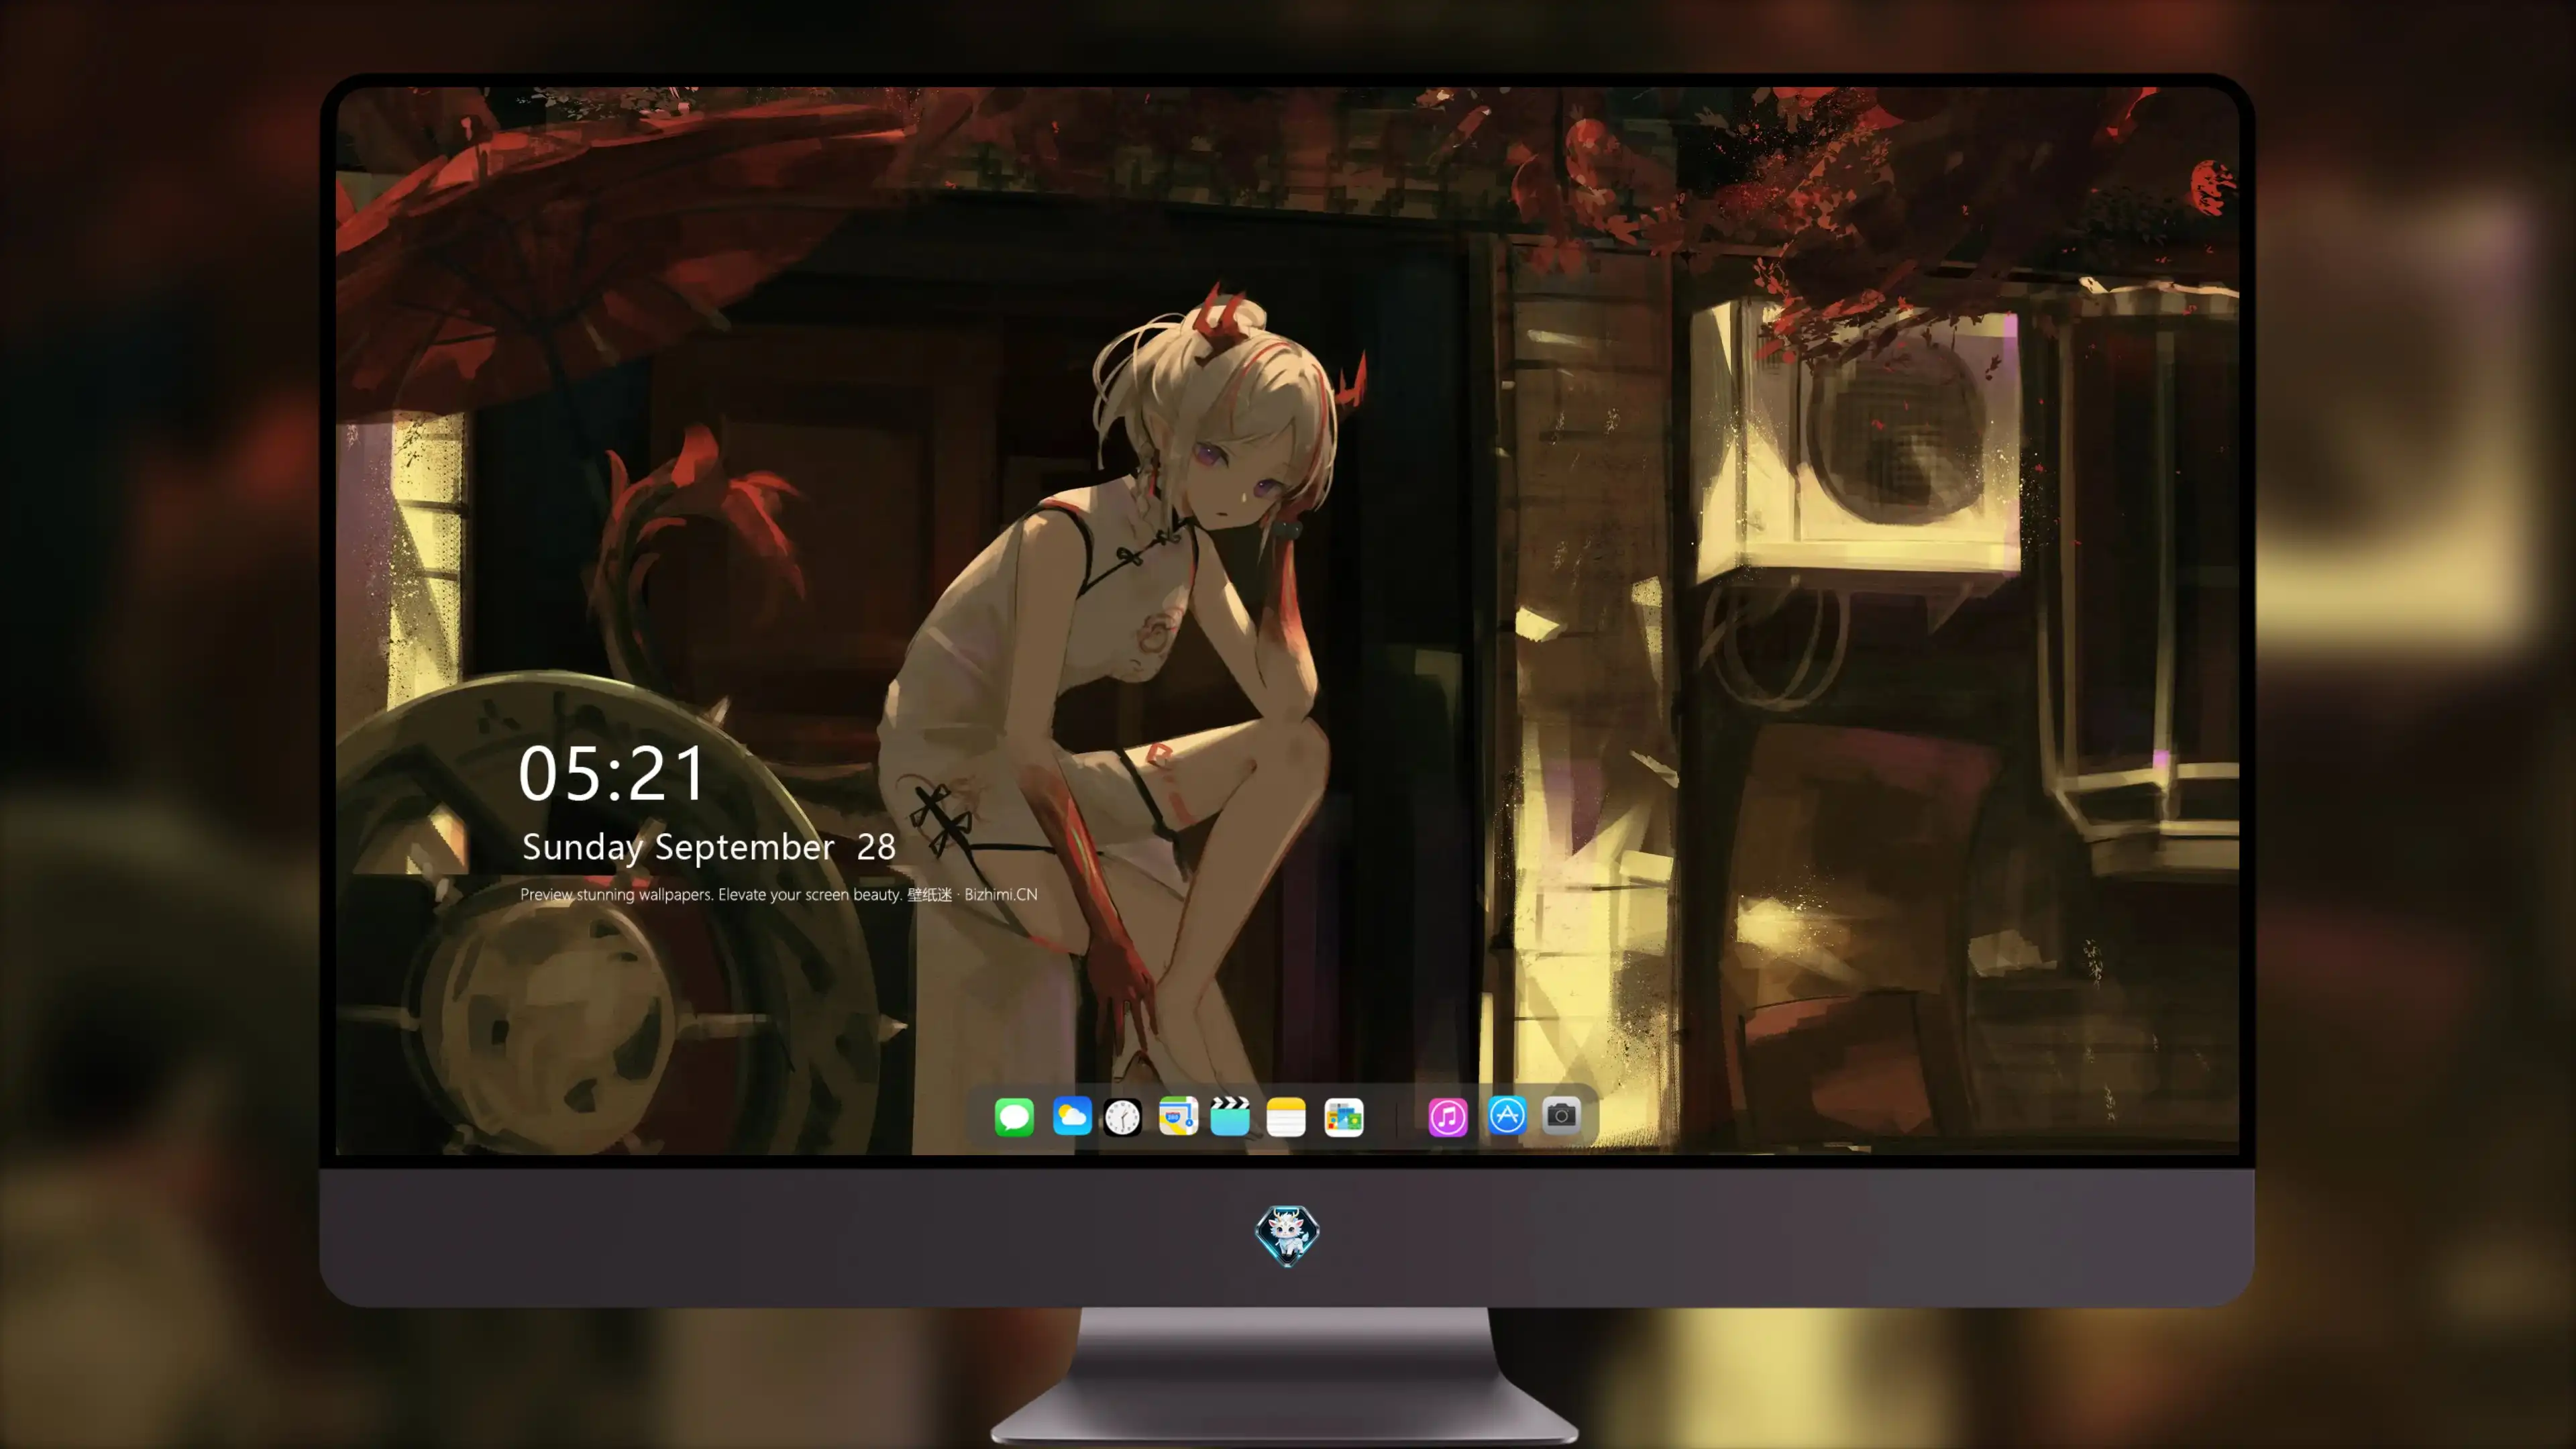
Task: Launch the Camera app from the dock
Action: coord(1561,1116)
